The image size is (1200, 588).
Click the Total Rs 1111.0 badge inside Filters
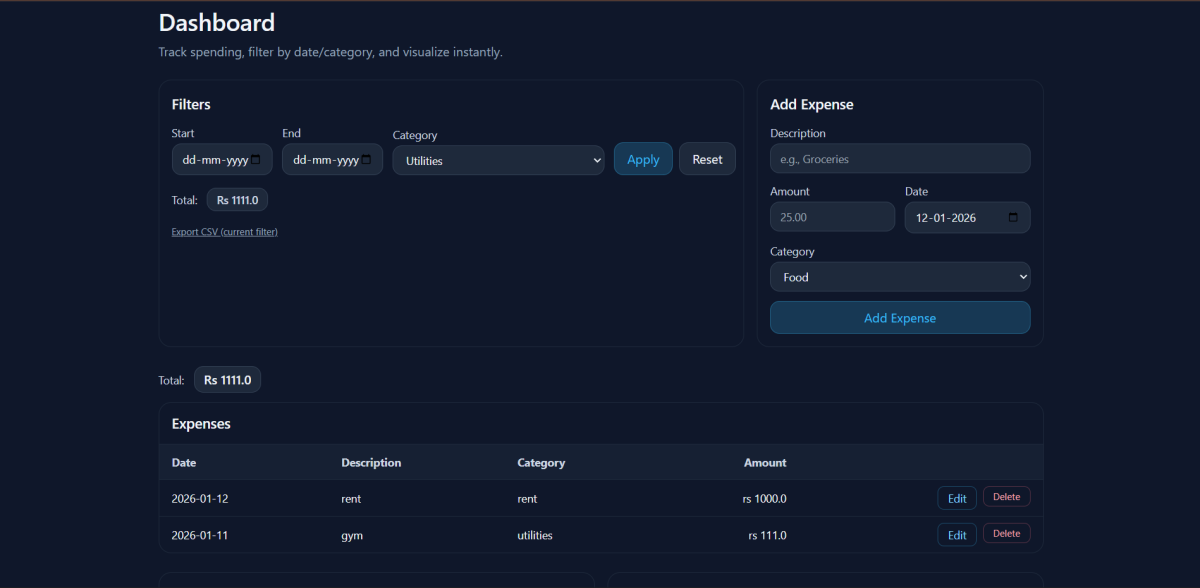[237, 200]
